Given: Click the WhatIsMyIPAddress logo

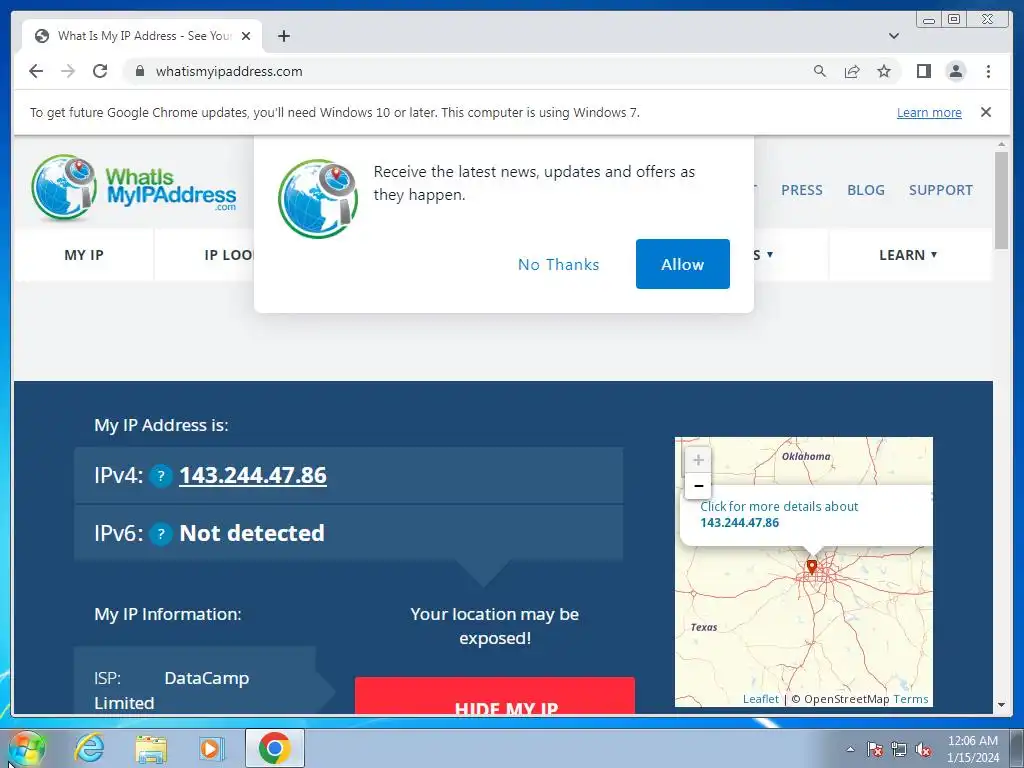Looking at the screenshot, I should [134, 187].
